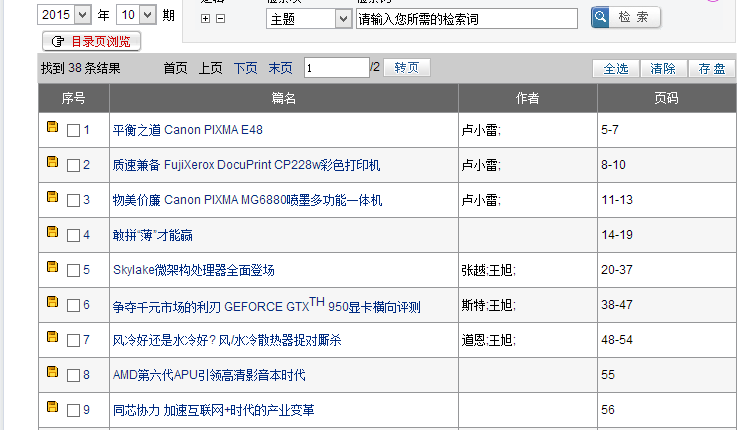Click the page number input field
Viewport: 754px width, 430px height.
pyautogui.click(x=337, y=68)
